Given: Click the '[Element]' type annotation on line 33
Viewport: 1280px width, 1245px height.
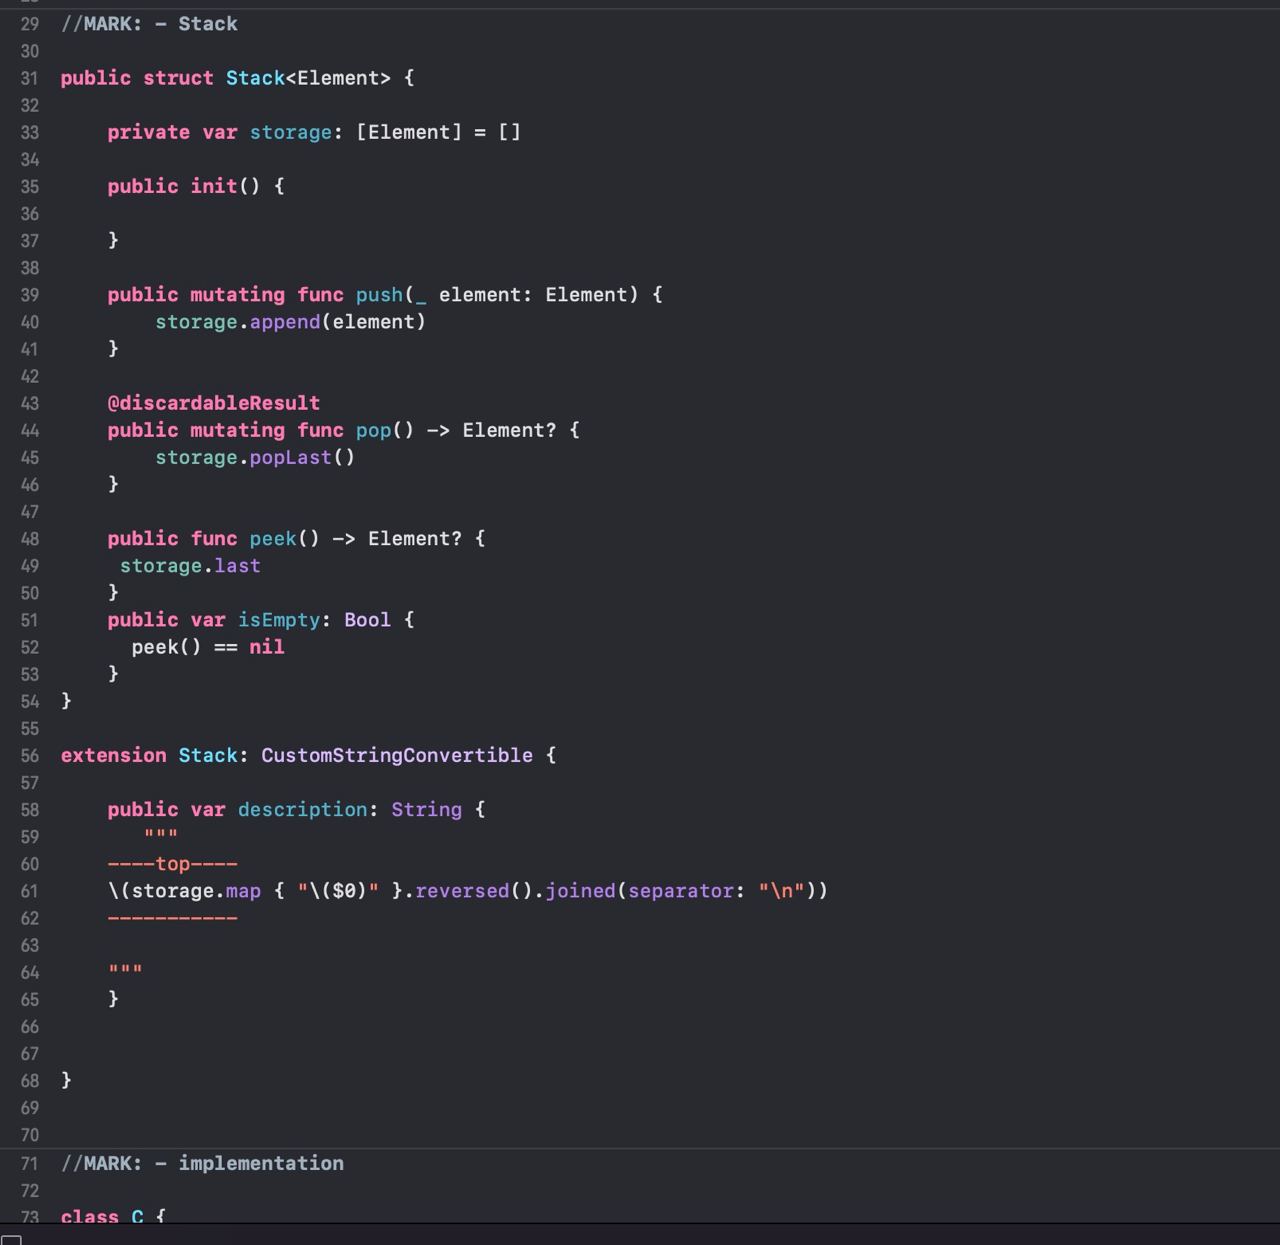Looking at the screenshot, I should [x=409, y=132].
